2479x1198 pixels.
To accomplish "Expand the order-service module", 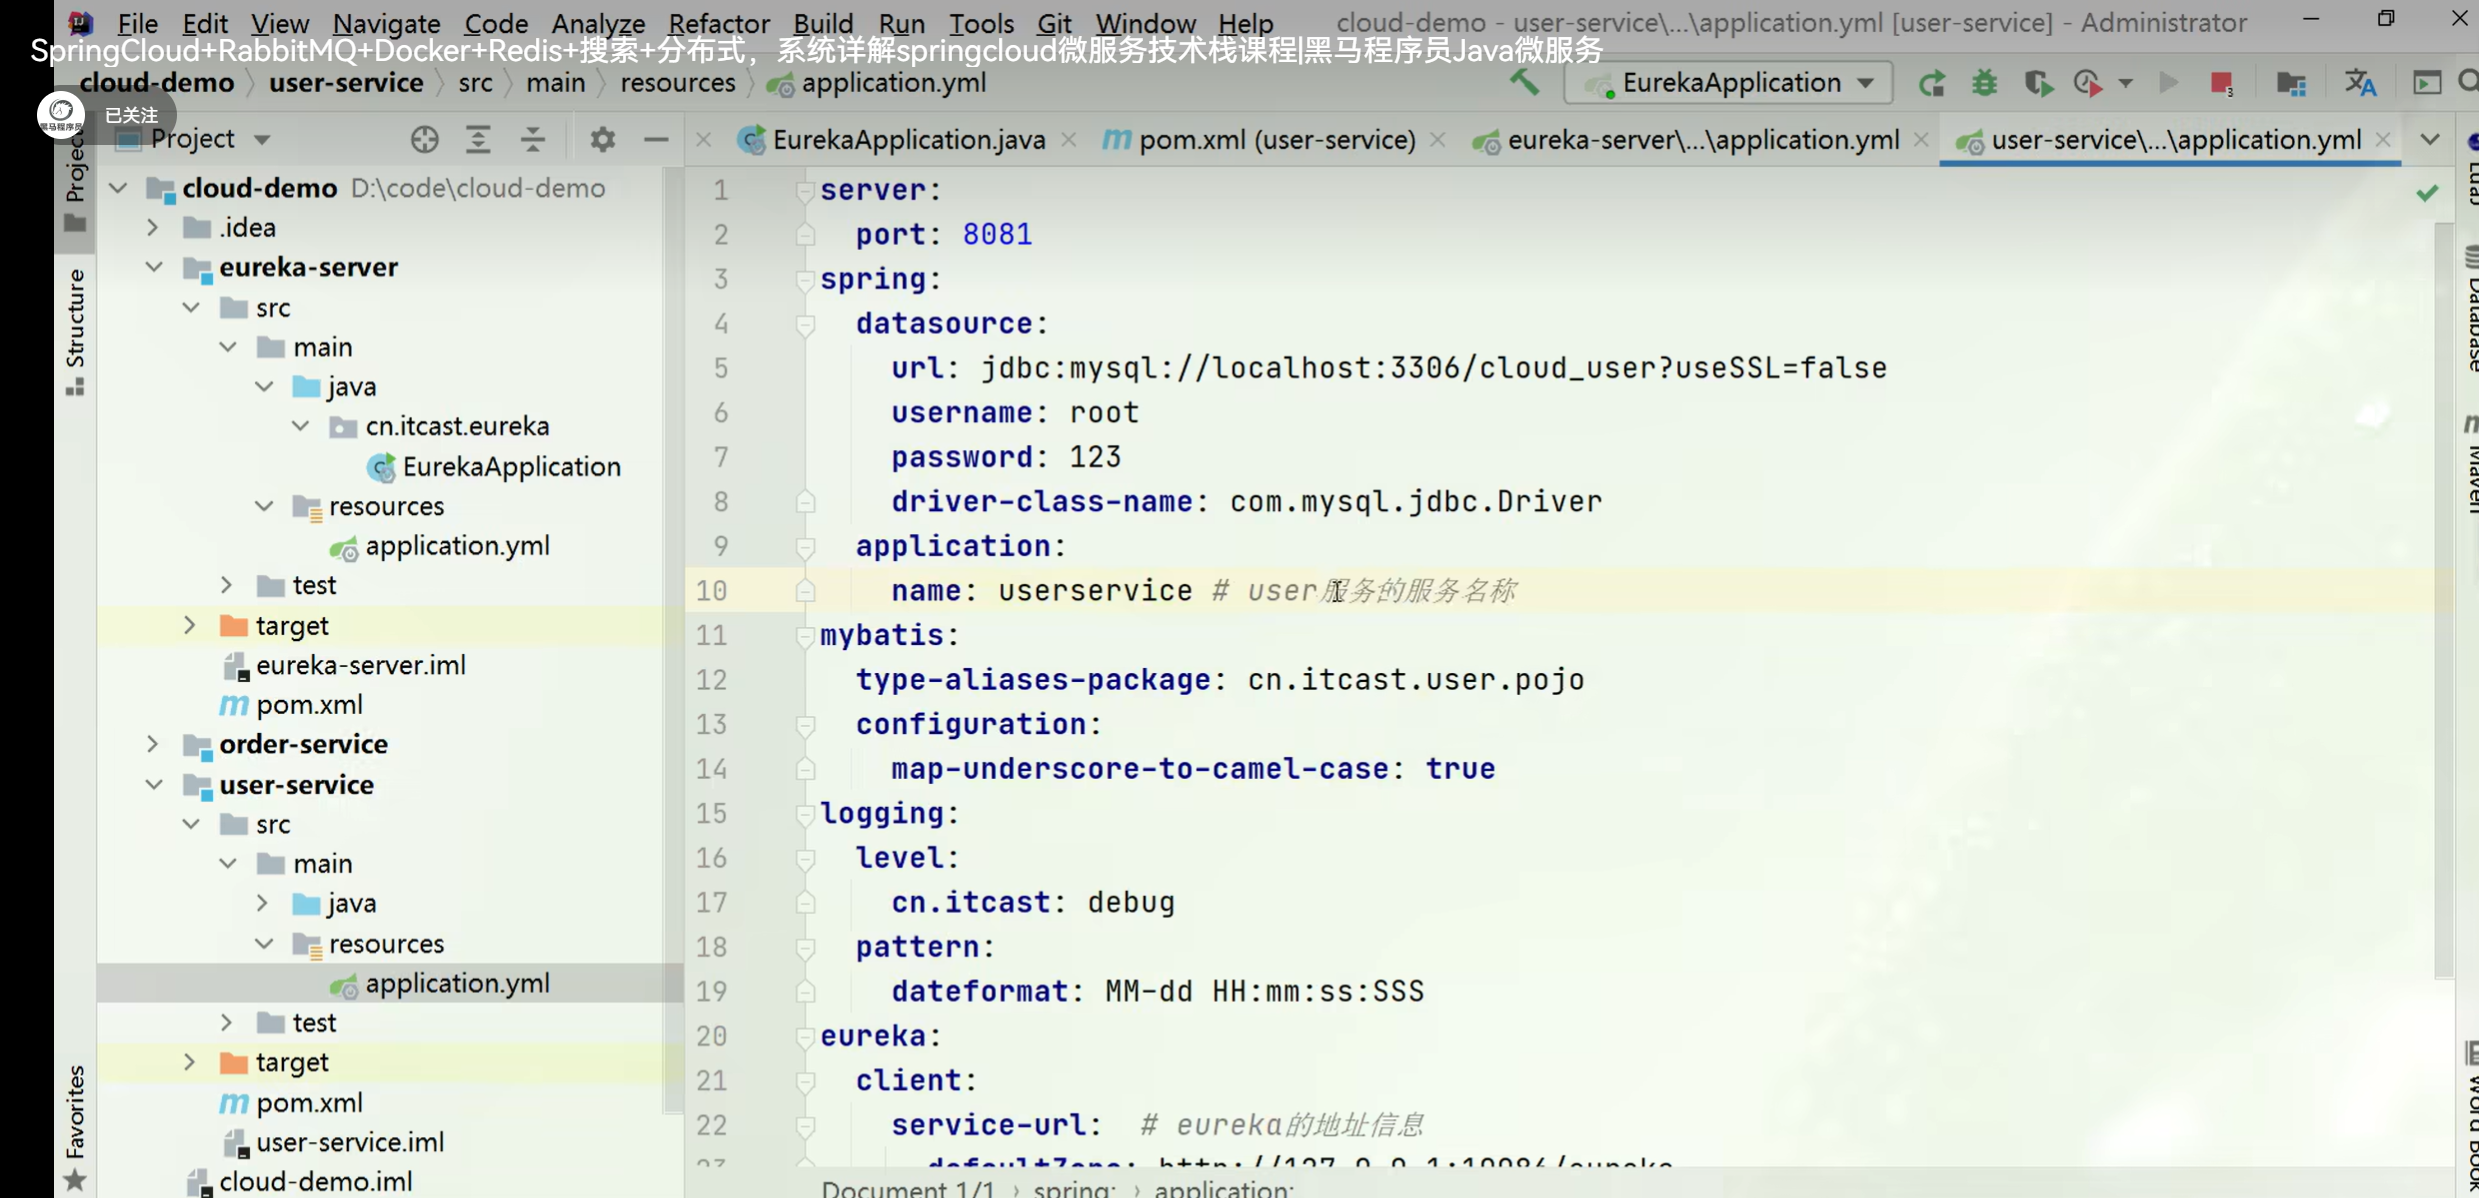I will [153, 744].
